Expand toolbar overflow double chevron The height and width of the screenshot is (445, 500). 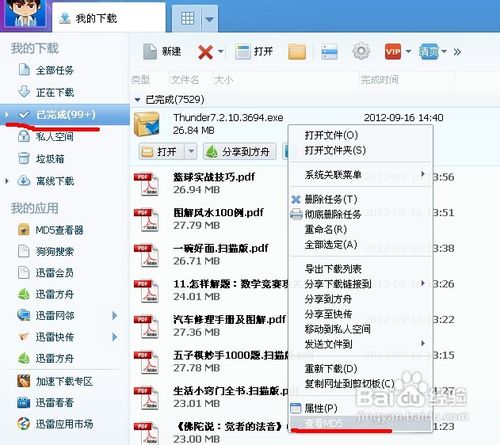pyautogui.click(x=457, y=52)
